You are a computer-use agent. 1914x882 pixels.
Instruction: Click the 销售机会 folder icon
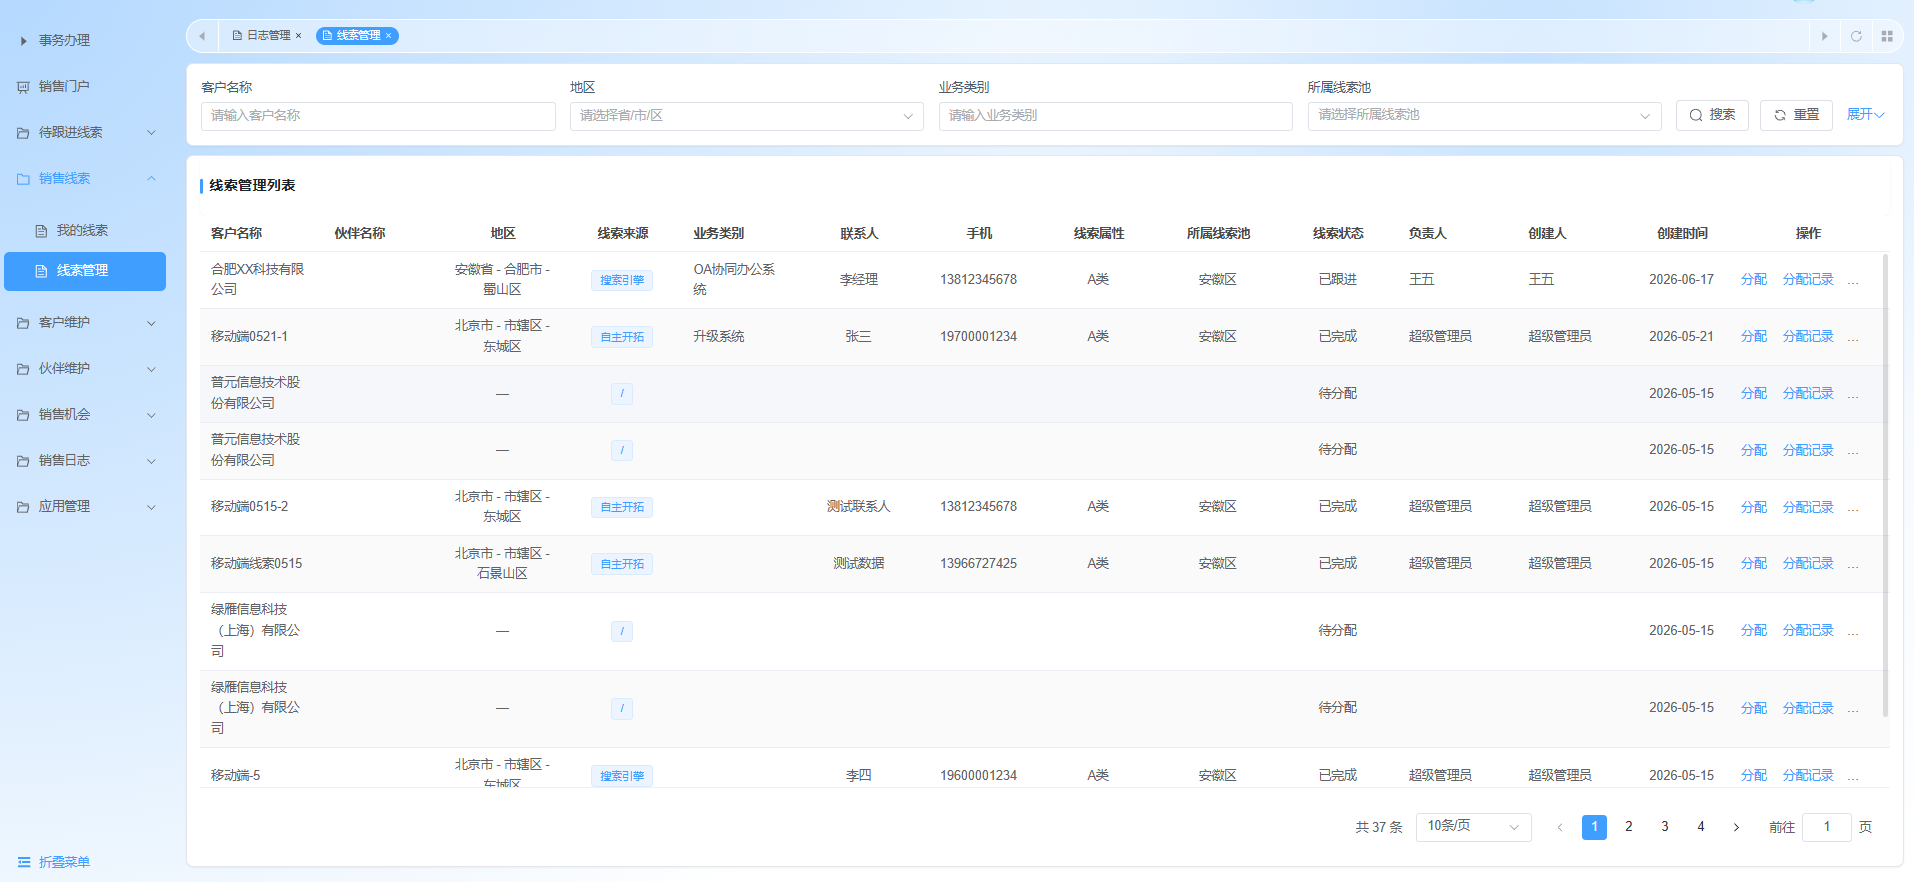click(23, 415)
